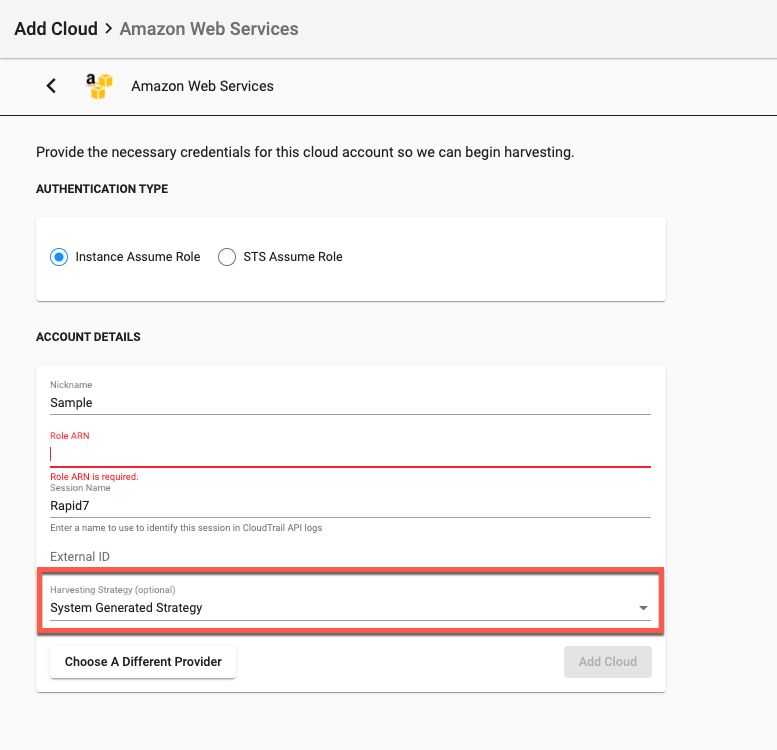The image size is (777, 750).
Task: Click the 'Provide the necessary credentials' instruction text
Action: 305,152
